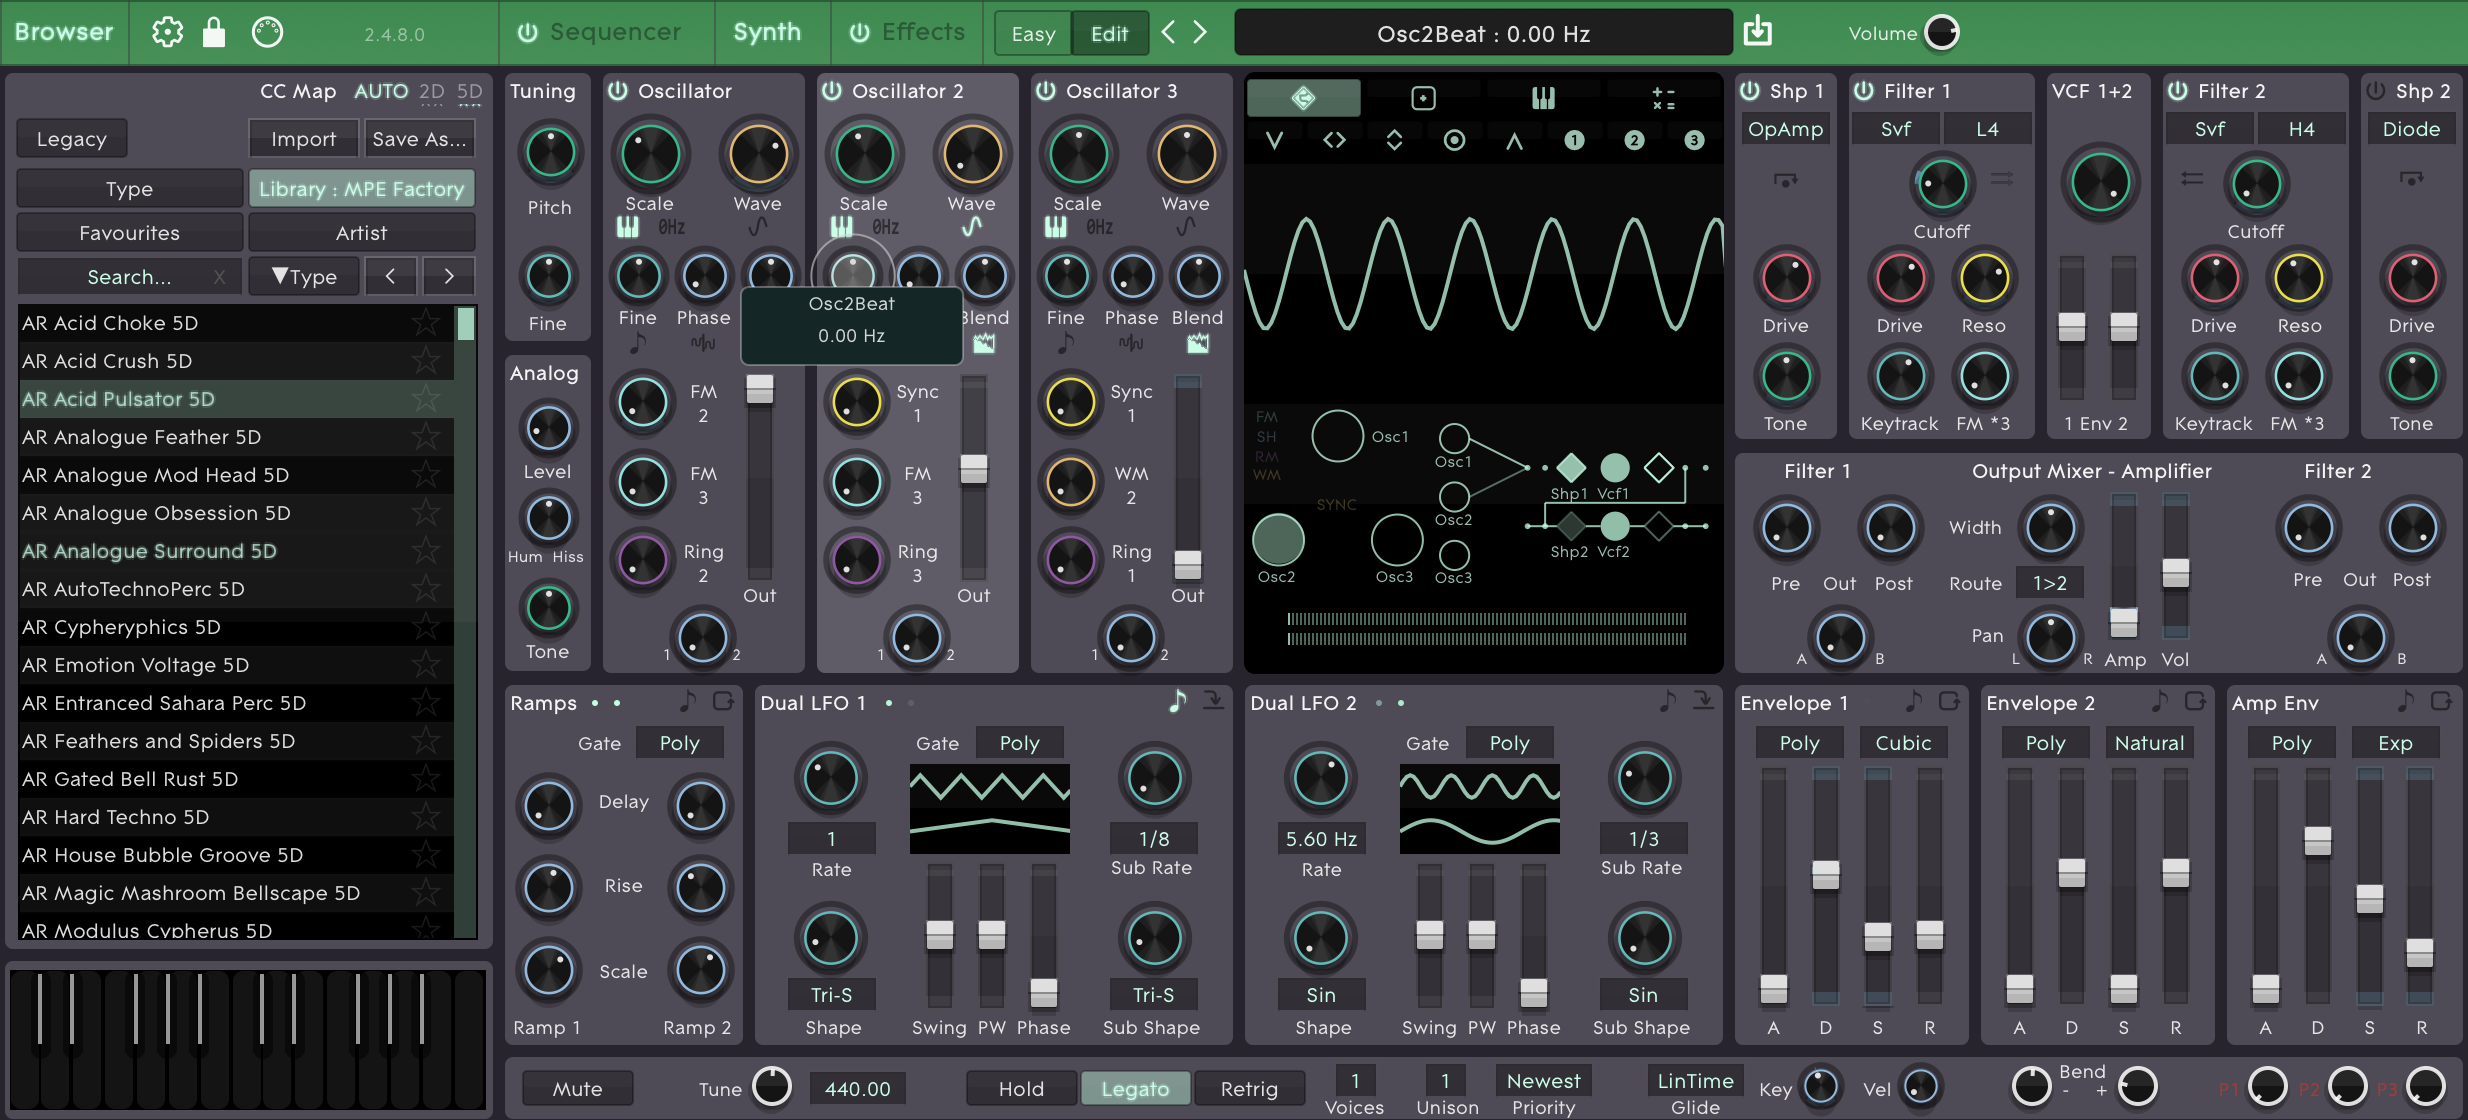This screenshot has width=2468, height=1120.
Task: Show the next preset with right arrow
Action: [x=1200, y=32]
